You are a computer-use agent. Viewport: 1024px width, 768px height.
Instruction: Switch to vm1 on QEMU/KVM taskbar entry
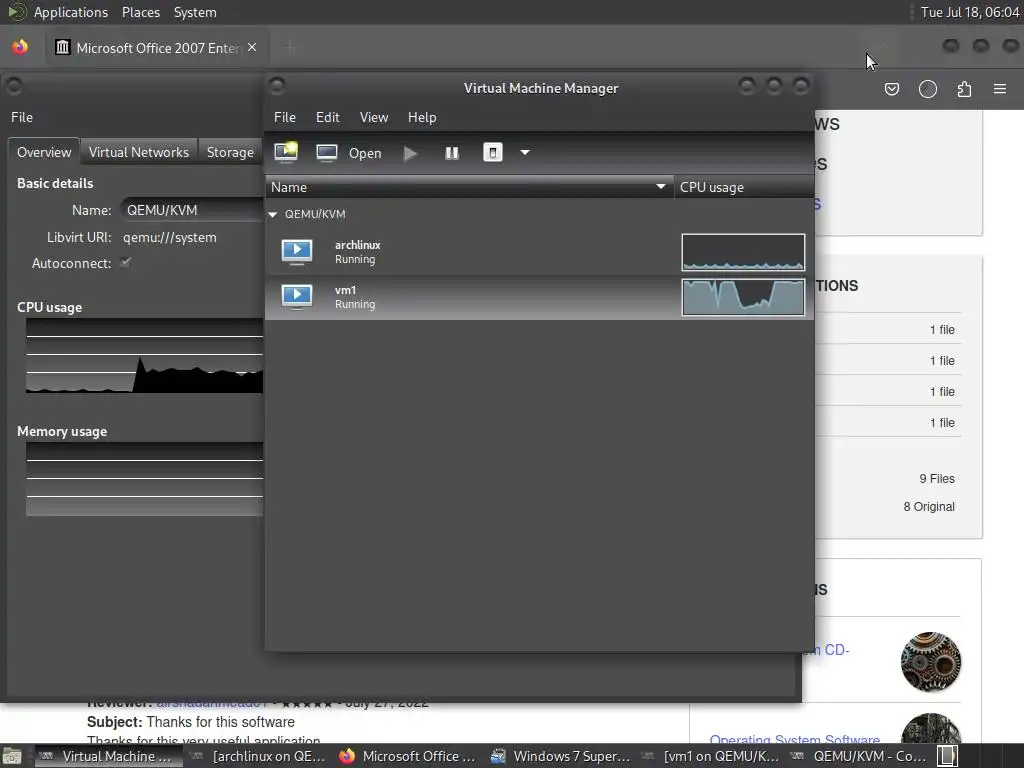[x=711, y=756]
